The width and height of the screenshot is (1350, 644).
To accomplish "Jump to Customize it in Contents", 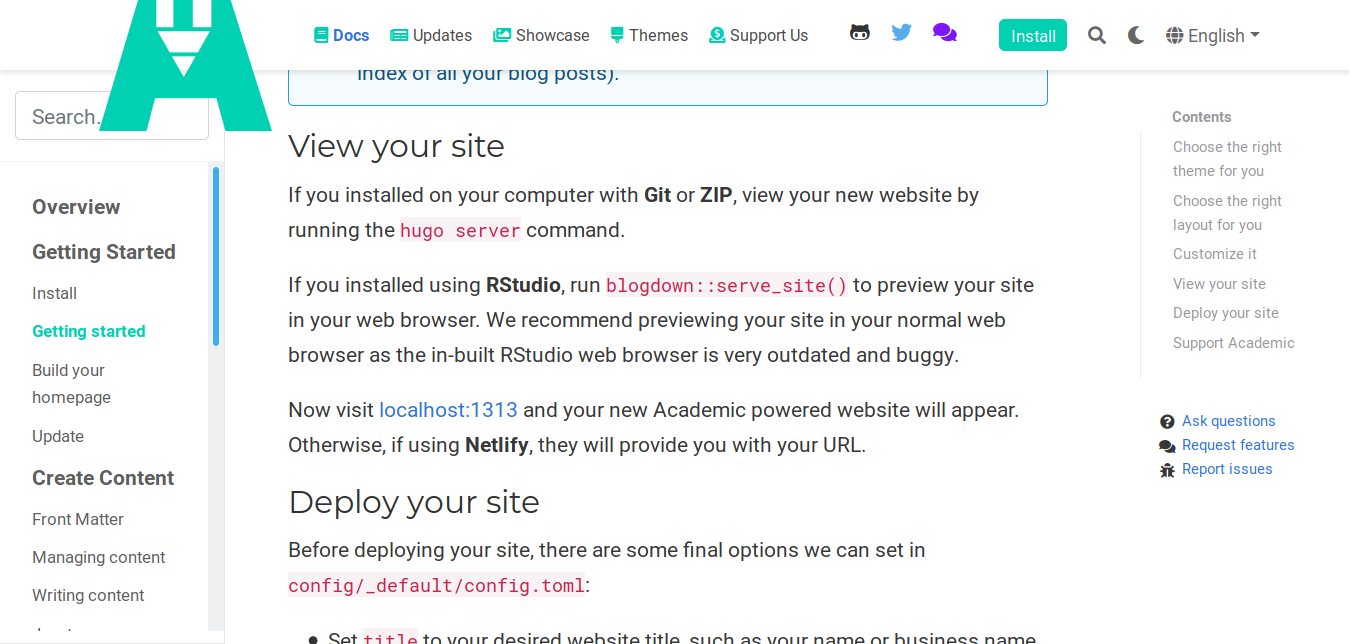I will 1215,254.
